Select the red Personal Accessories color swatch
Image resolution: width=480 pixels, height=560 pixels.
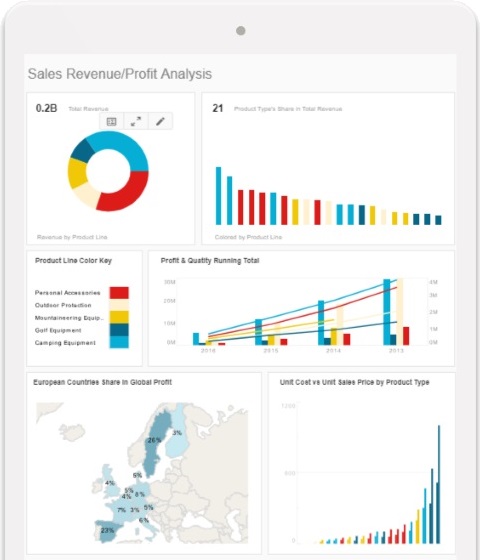[119, 292]
